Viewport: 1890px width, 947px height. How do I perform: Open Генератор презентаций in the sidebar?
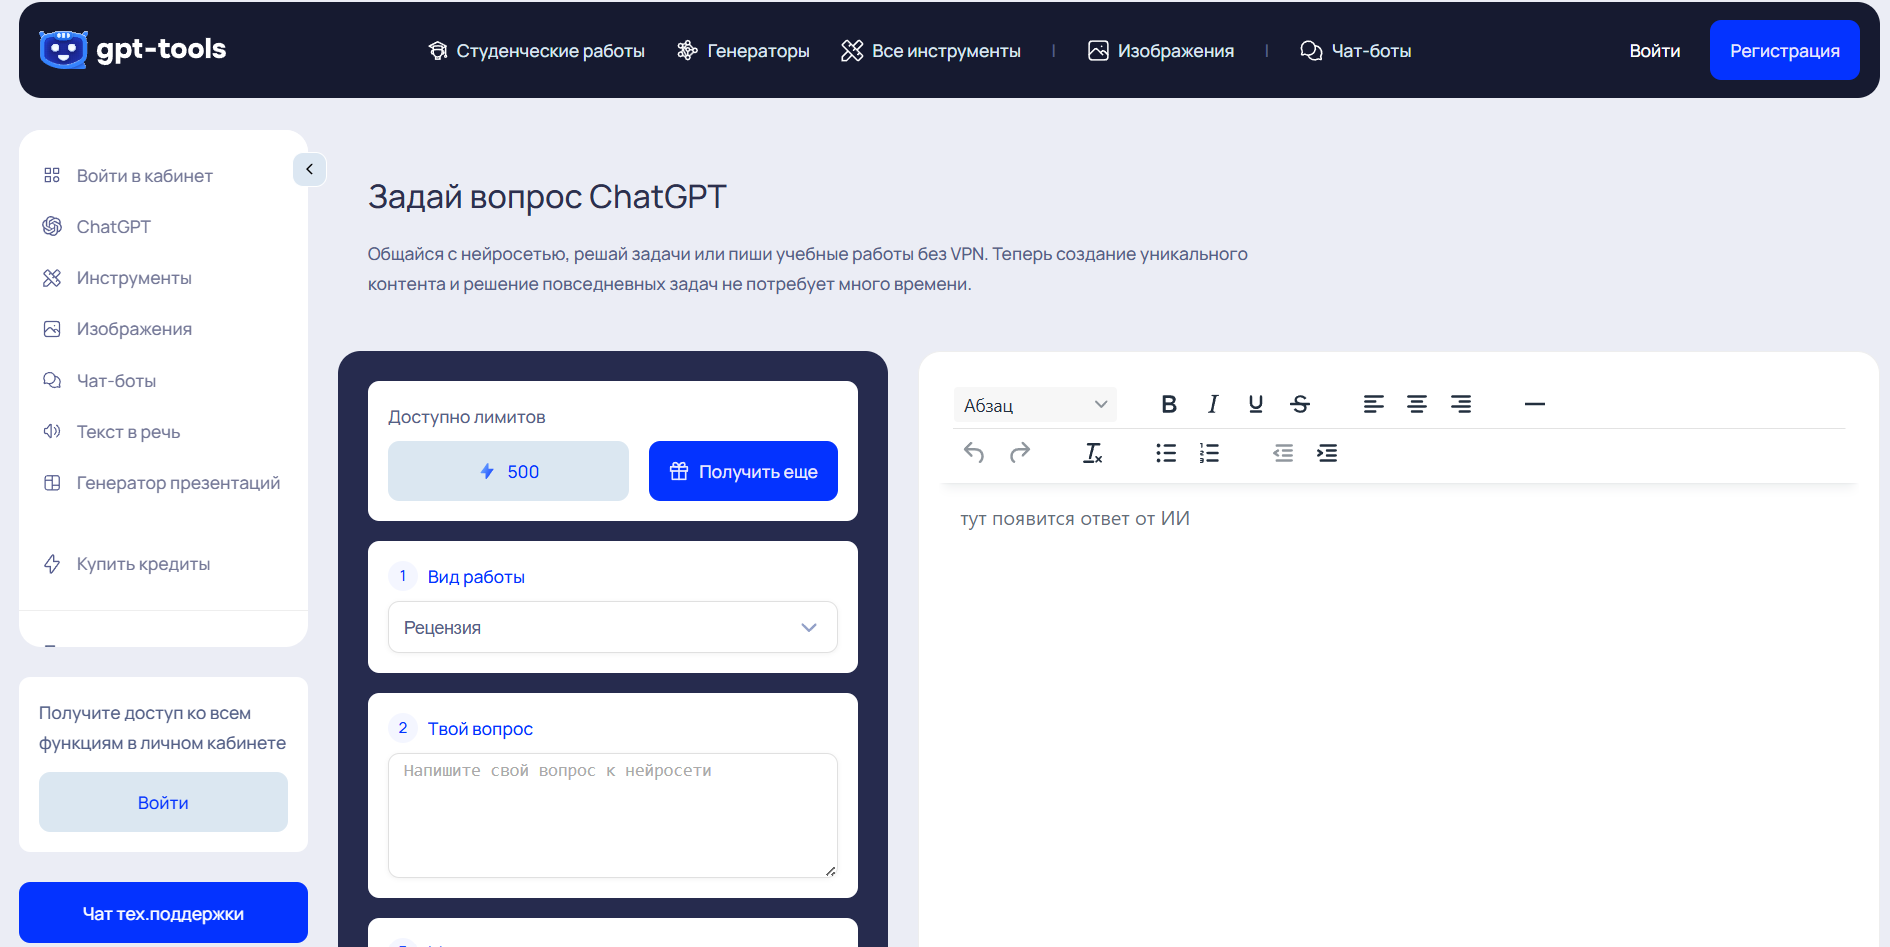click(178, 483)
